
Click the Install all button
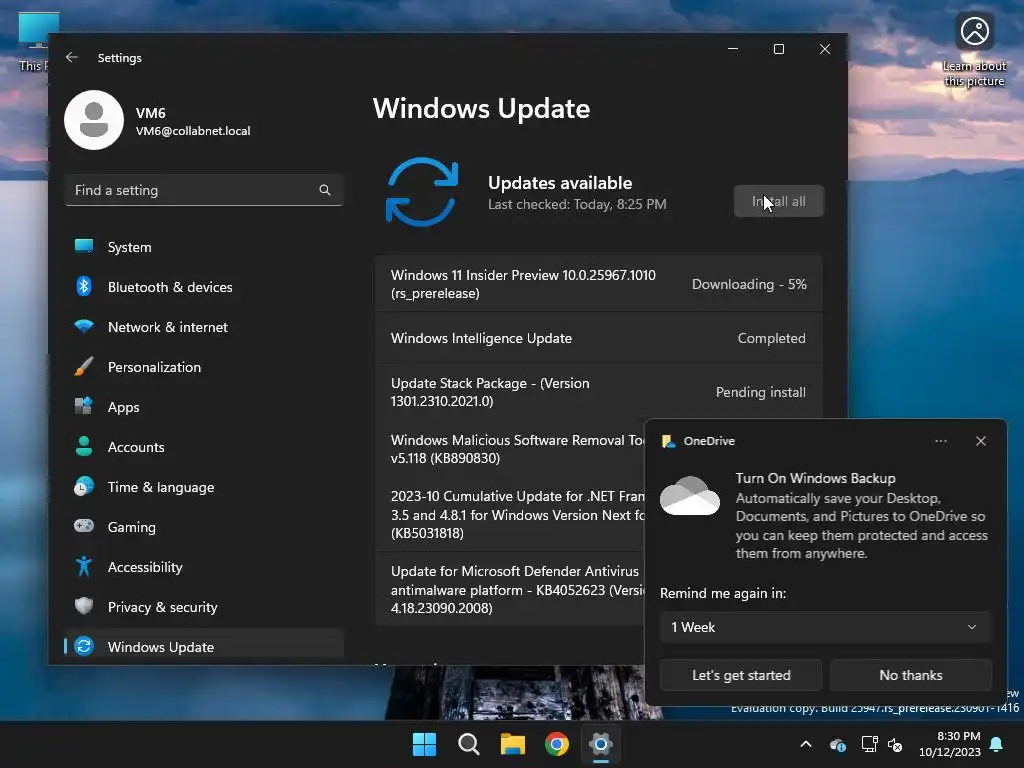(x=778, y=201)
